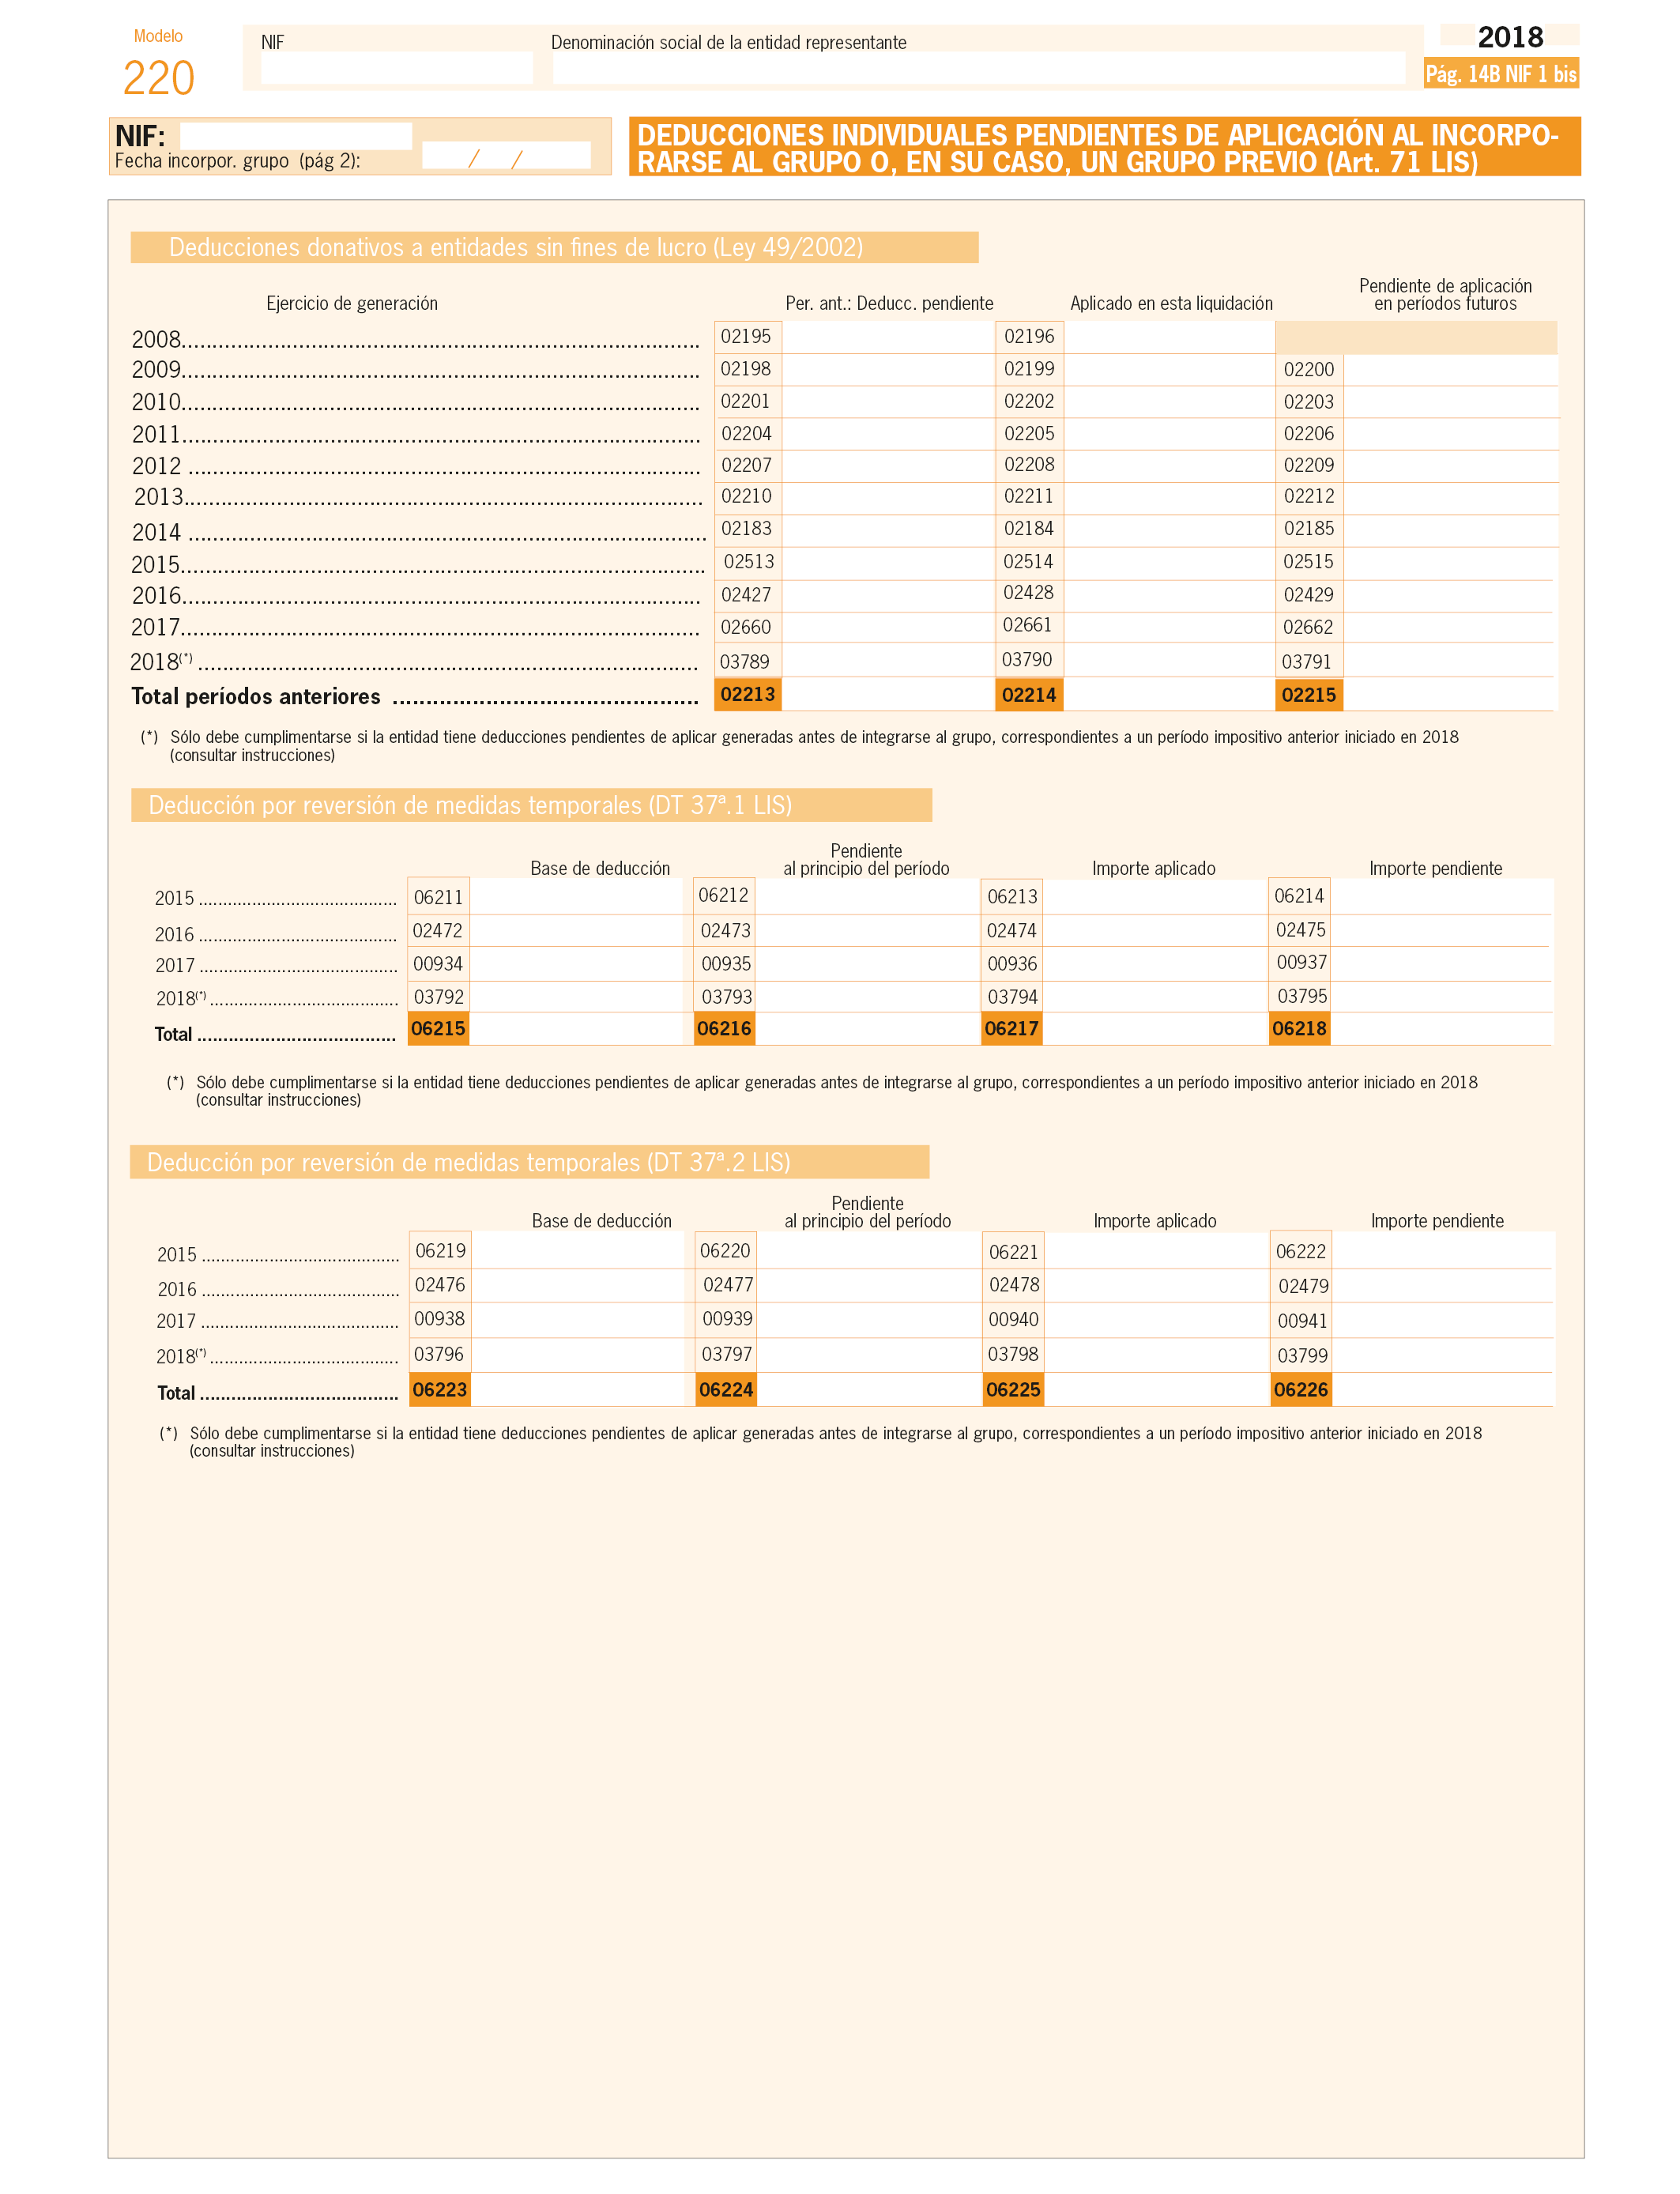Viewport: 1680px width, 2194px height.
Task: Click total field for box 06218
Action: (x=1442, y=1029)
